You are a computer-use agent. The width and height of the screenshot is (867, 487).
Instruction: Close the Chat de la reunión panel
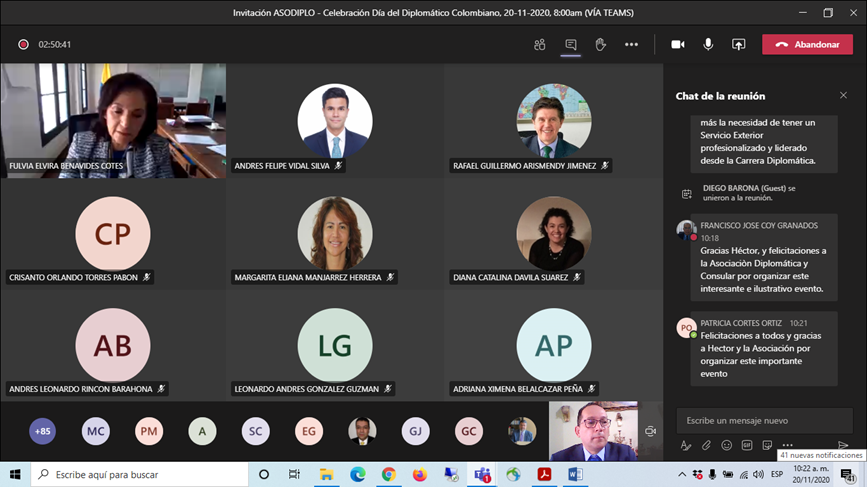pos(843,96)
